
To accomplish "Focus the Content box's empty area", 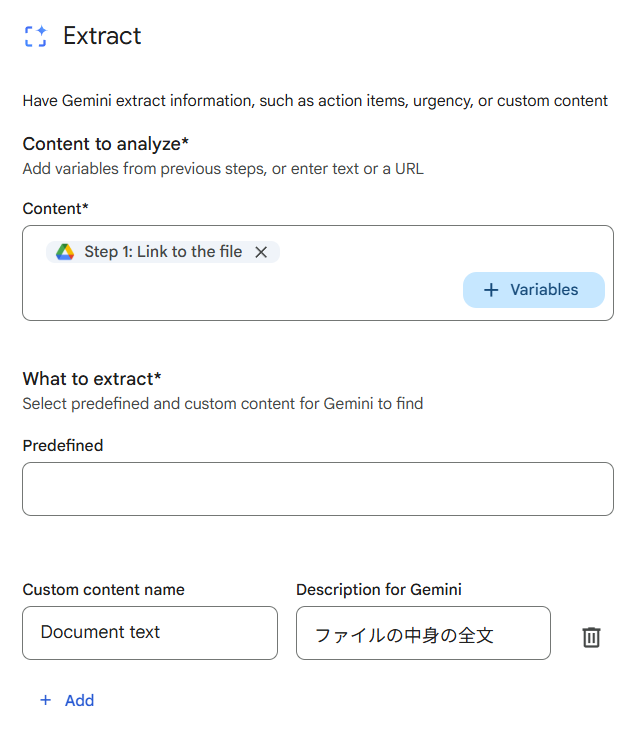I will pyautogui.click(x=240, y=295).
